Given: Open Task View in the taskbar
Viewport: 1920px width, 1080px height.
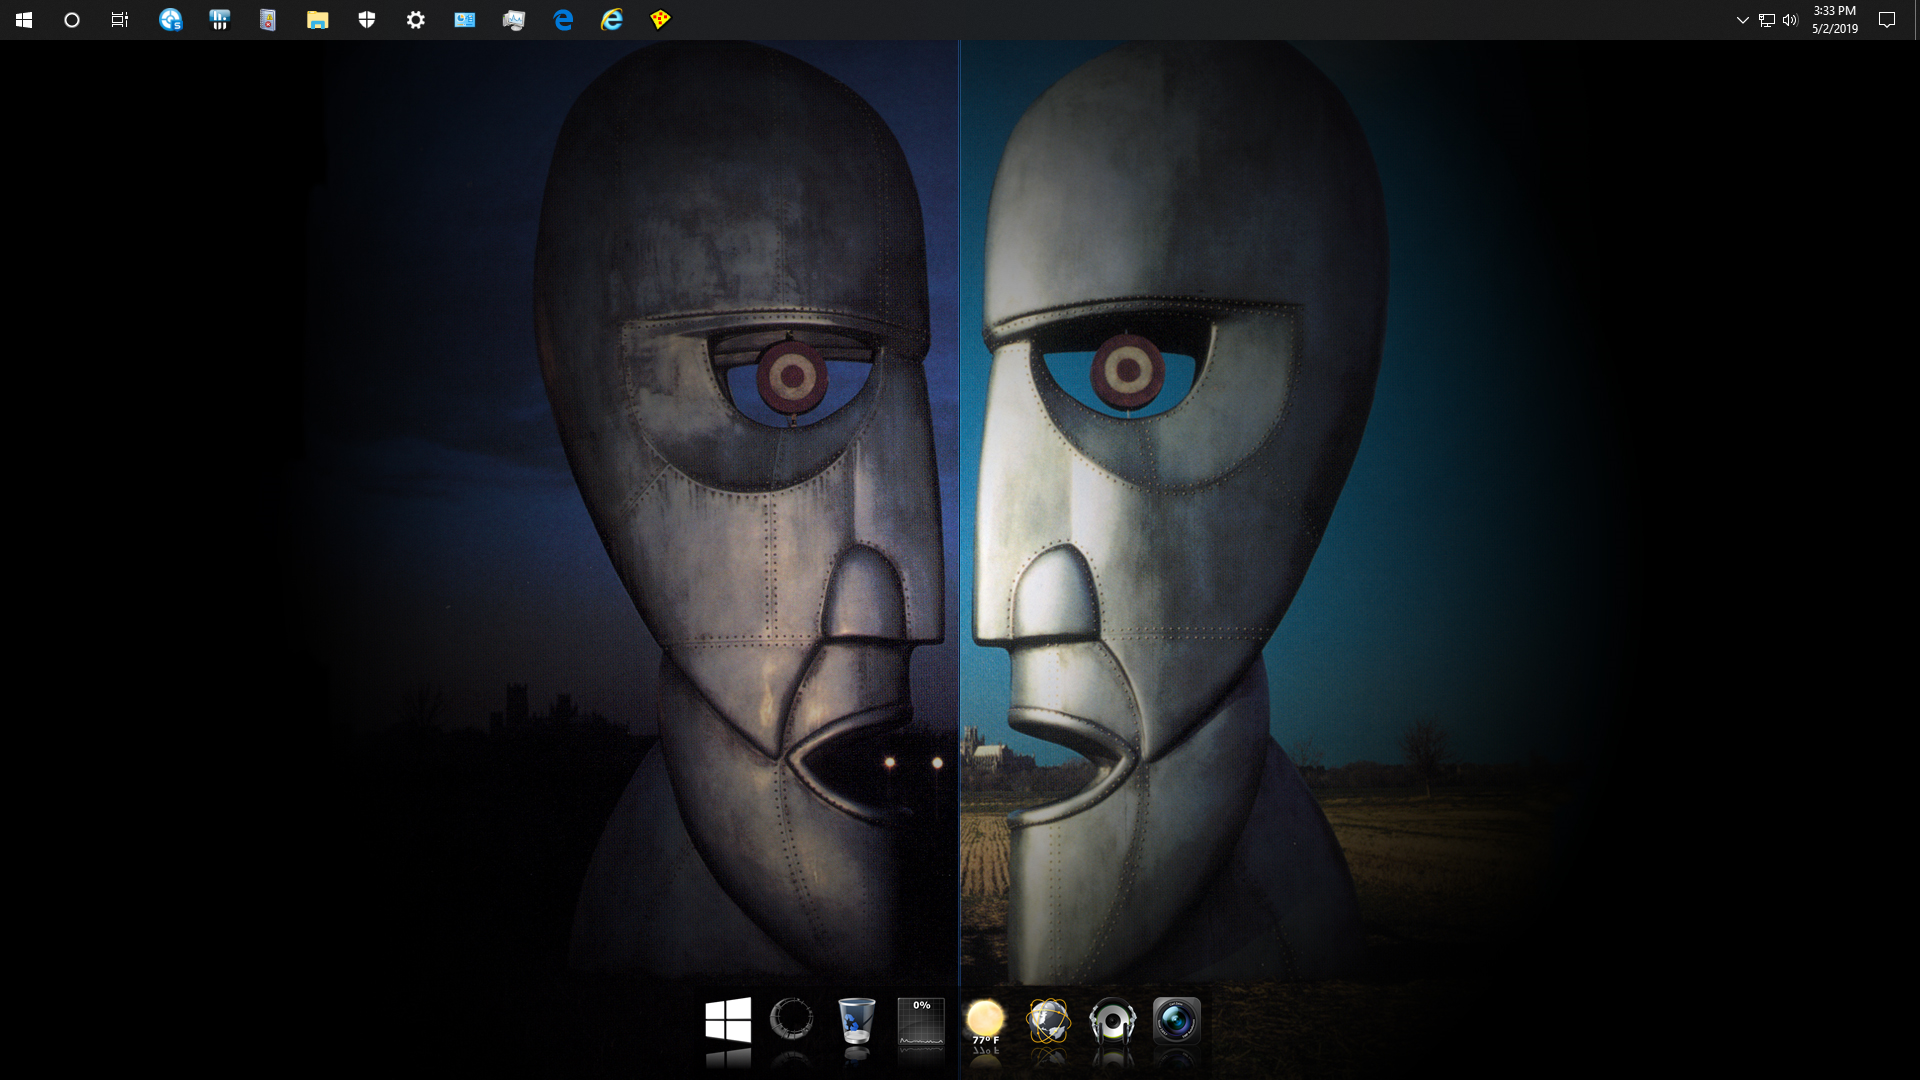Looking at the screenshot, I should click(120, 20).
